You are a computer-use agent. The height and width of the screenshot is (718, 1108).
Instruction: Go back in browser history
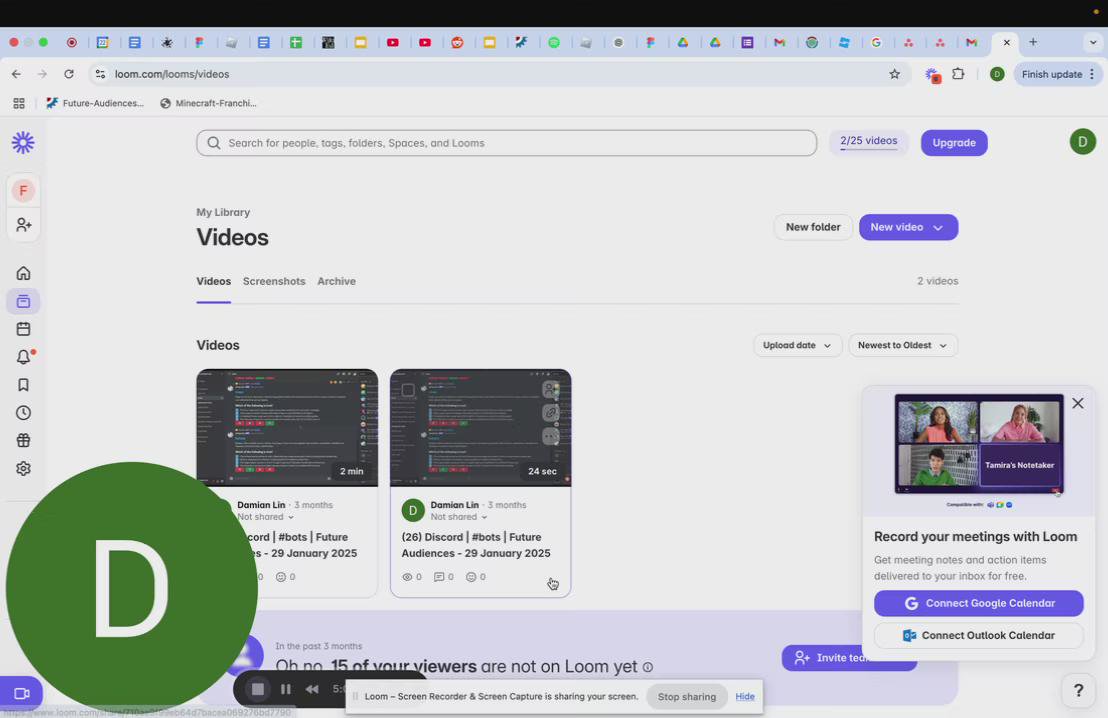point(16,73)
